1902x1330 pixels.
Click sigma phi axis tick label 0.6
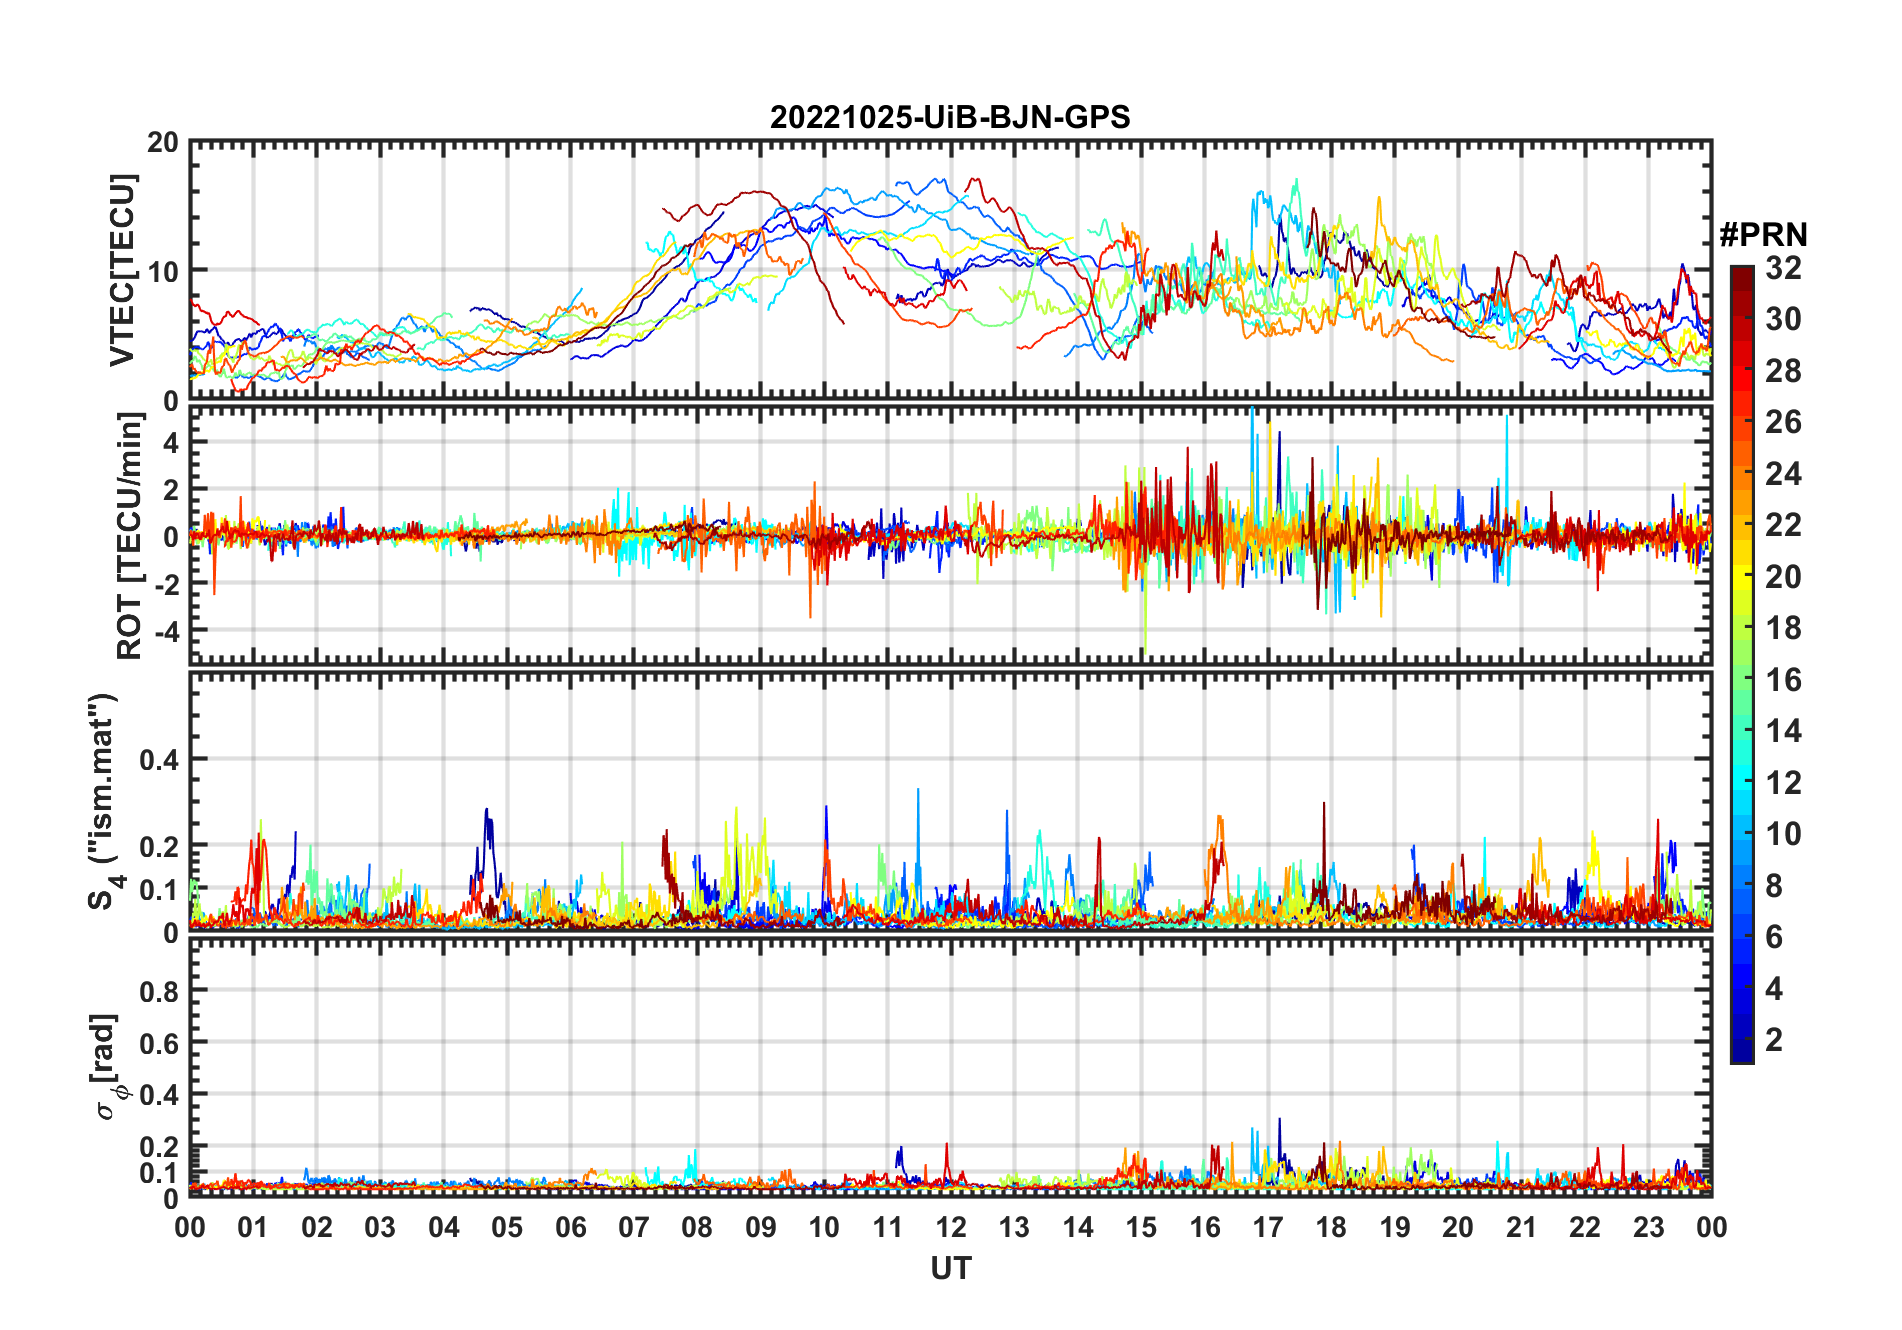pyautogui.click(x=160, y=1043)
